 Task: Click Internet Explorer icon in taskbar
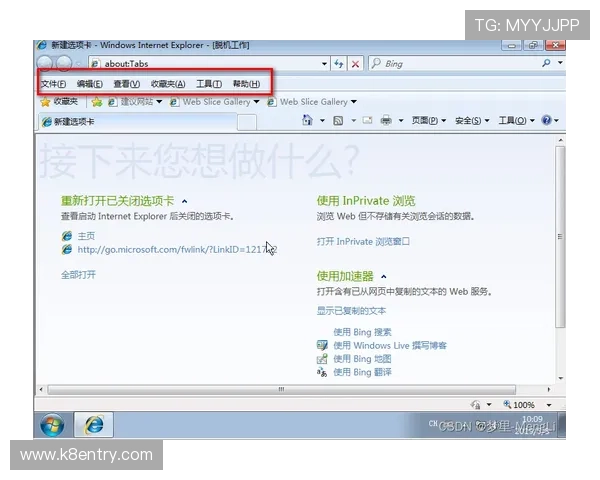tap(94, 424)
